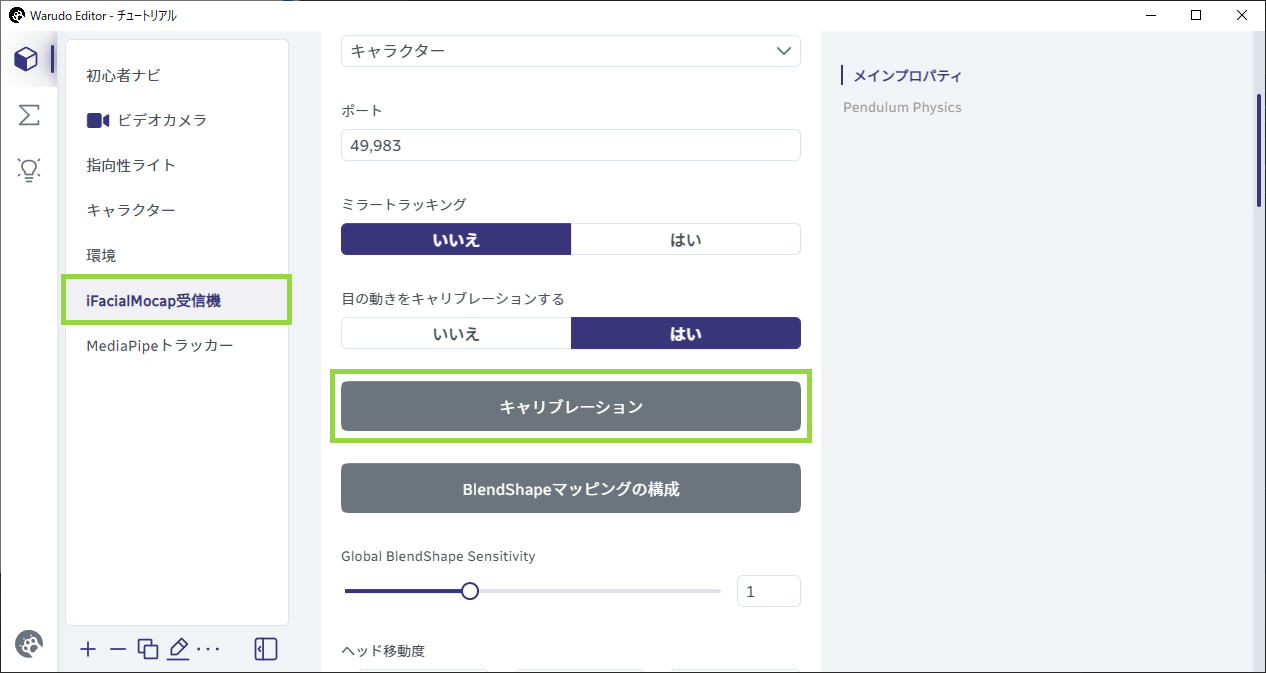Duplicate the selected asset

[x=148, y=650]
